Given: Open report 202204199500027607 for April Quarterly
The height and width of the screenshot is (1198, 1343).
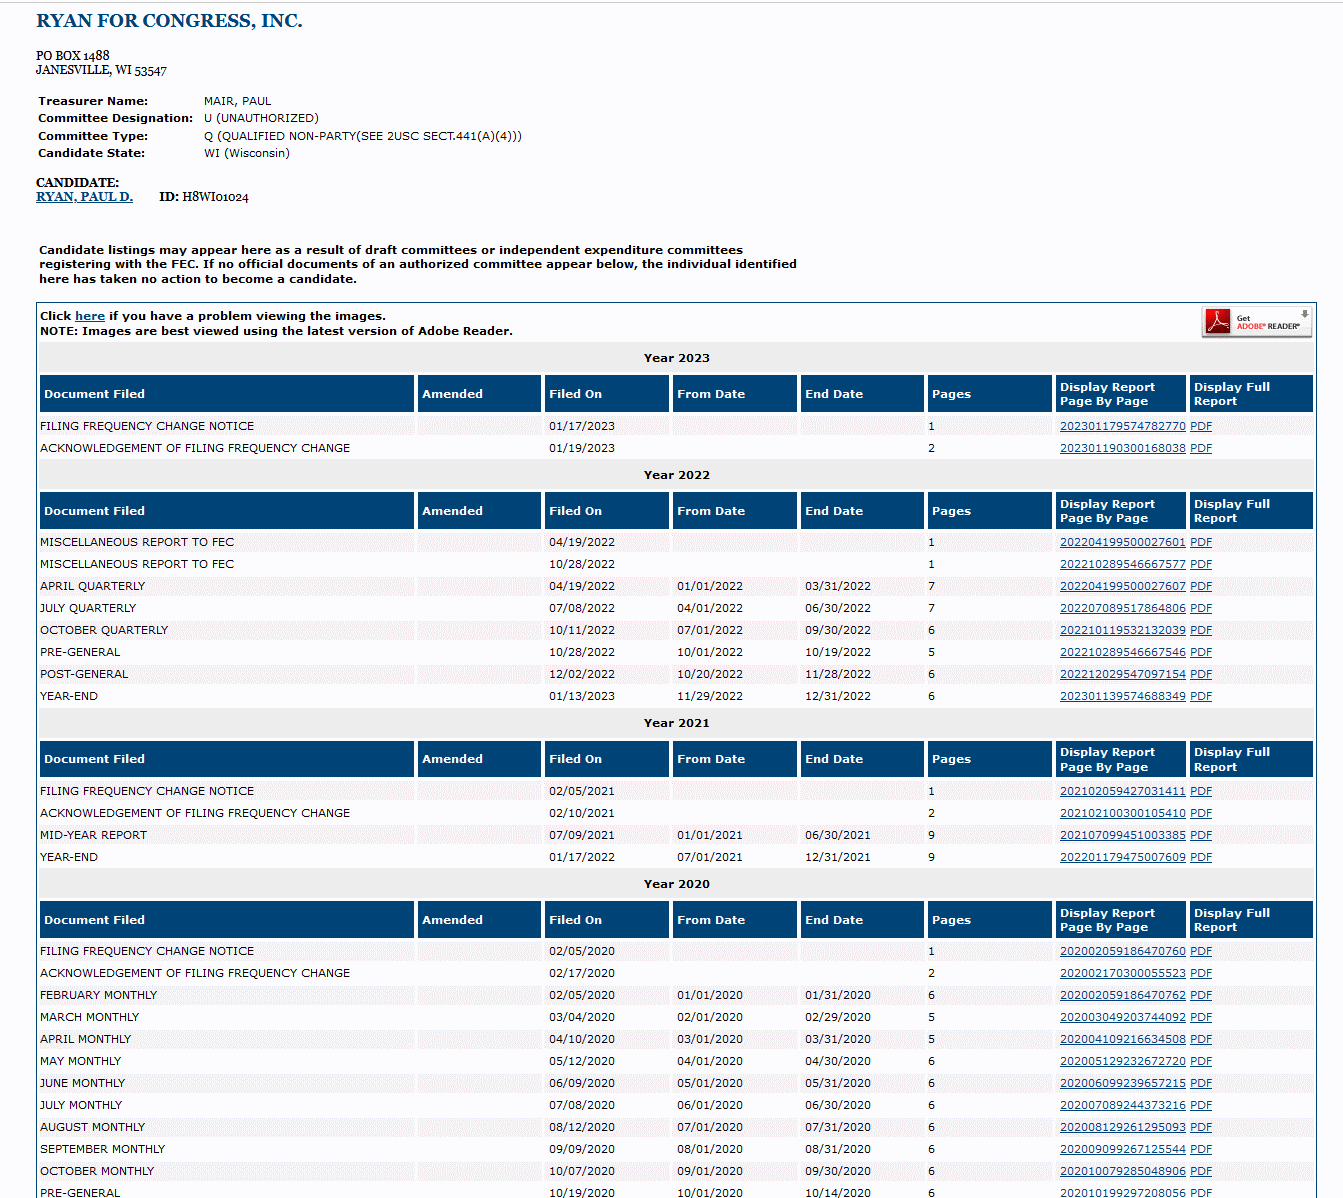Looking at the screenshot, I should click(x=1122, y=586).
